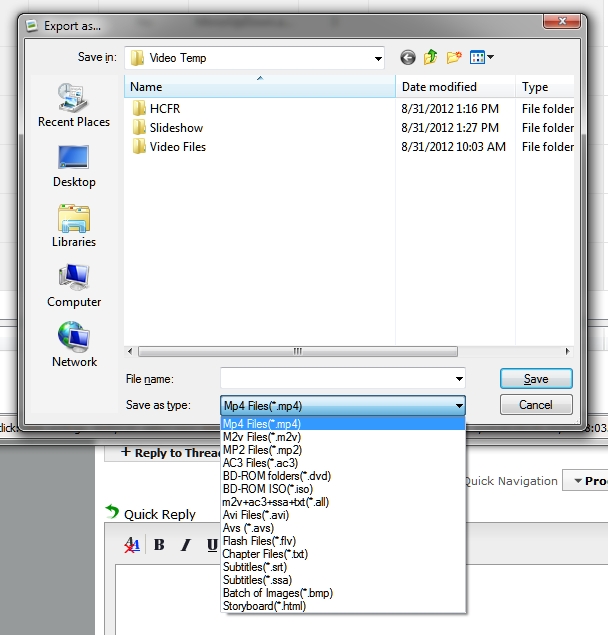This screenshot has width=608, height=635.
Task: Click remove text formatting icon in Quick Reply
Action: (132, 545)
